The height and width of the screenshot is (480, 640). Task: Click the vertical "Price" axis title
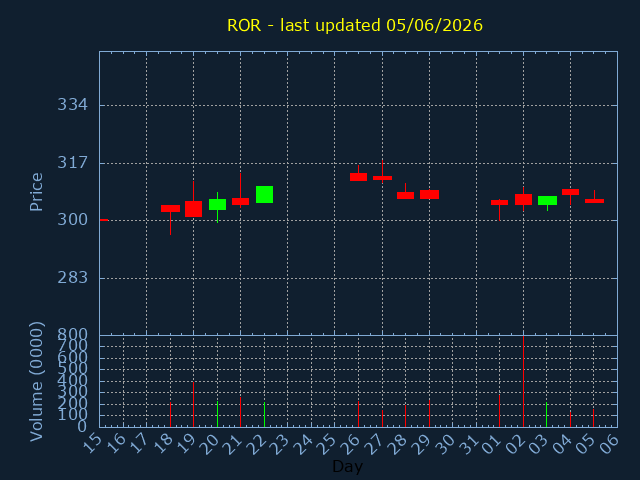coord(36,192)
